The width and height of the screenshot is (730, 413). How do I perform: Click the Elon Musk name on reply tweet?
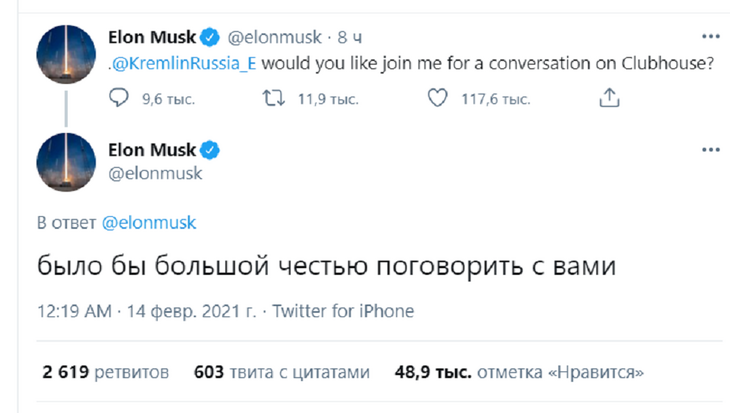point(150,149)
